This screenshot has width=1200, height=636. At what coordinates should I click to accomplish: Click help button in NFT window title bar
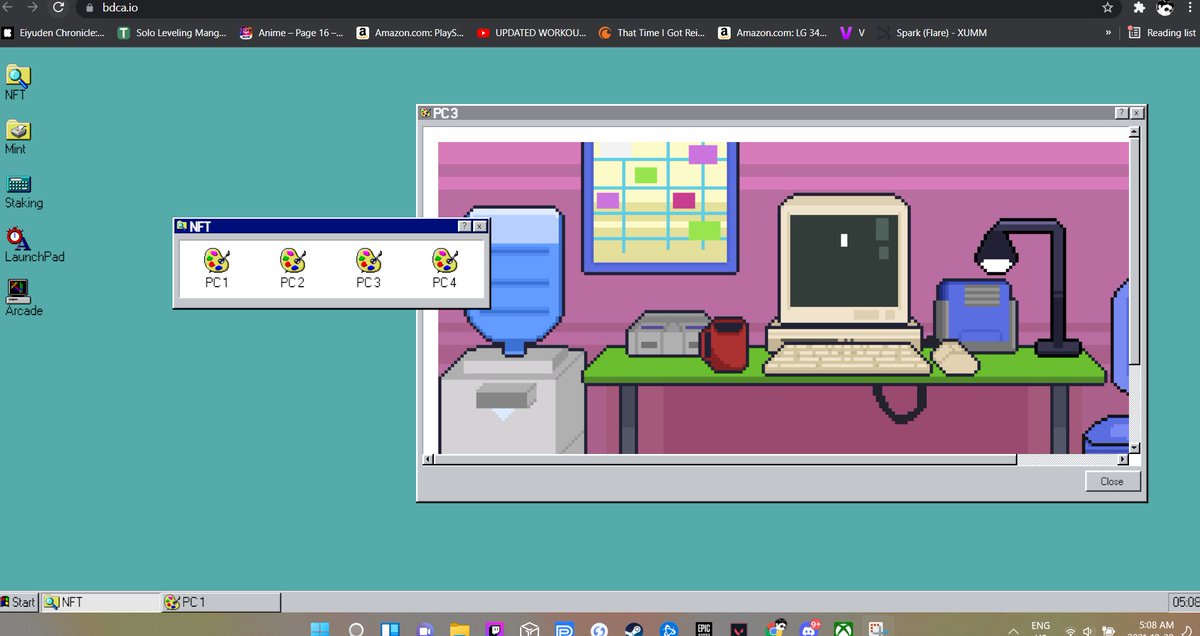coord(464,227)
